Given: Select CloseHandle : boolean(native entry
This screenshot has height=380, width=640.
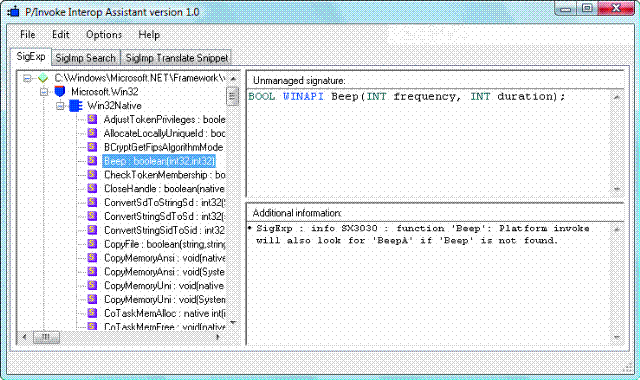Looking at the screenshot, I should pos(164,189).
